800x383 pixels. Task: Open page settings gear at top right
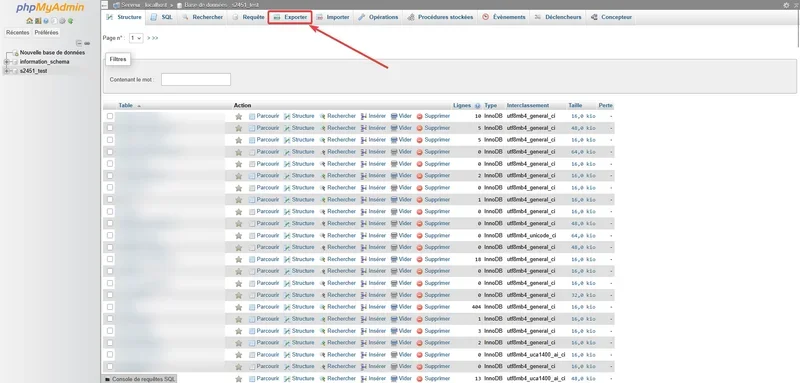[x=786, y=5]
